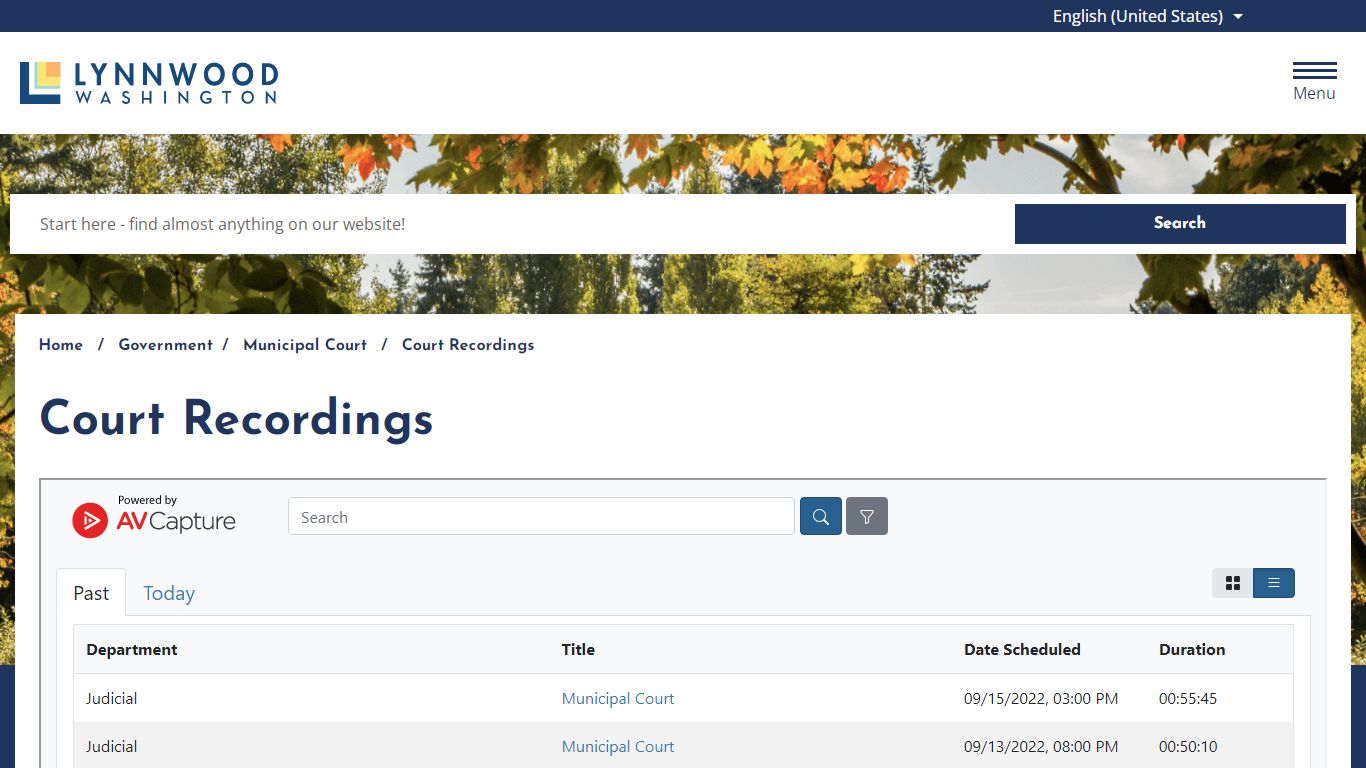Click the AVCapture Powered by logo
The image size is (1366, 768).
click(154, 516)
